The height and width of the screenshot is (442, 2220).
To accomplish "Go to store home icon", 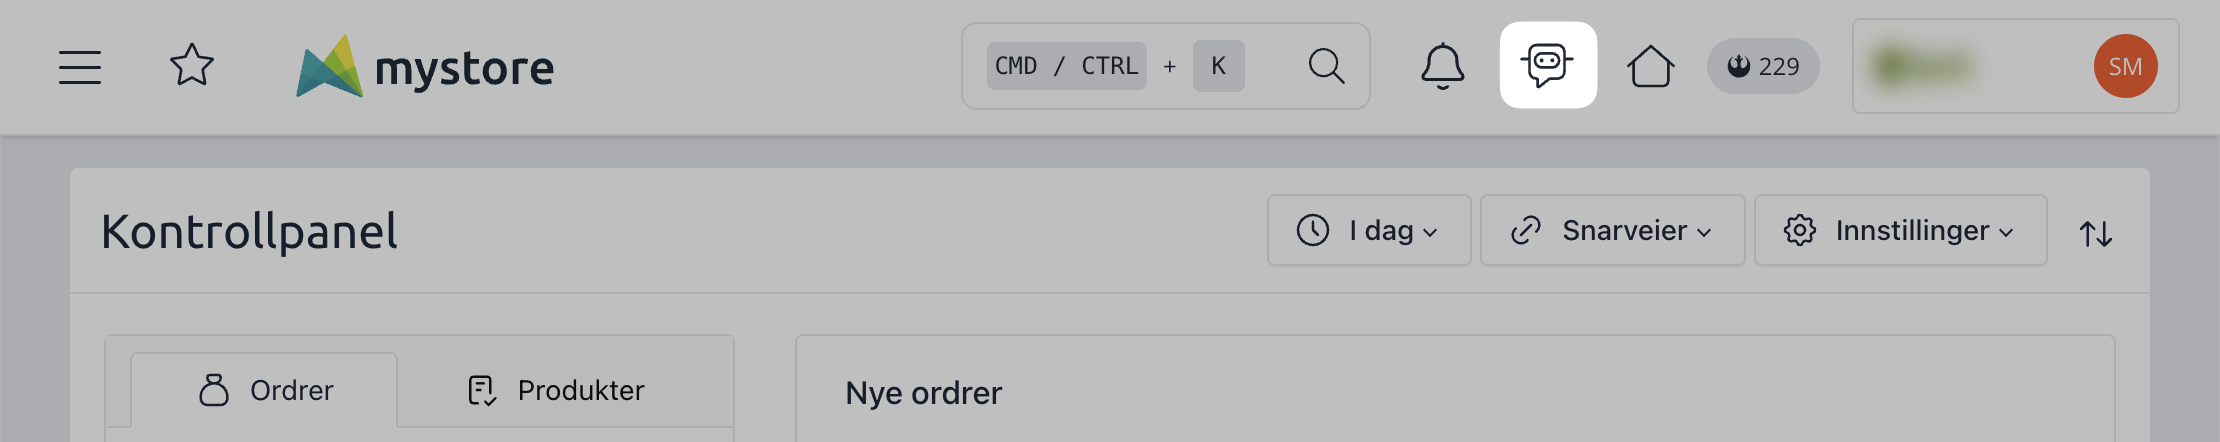I will click(x=1650, y=67).
